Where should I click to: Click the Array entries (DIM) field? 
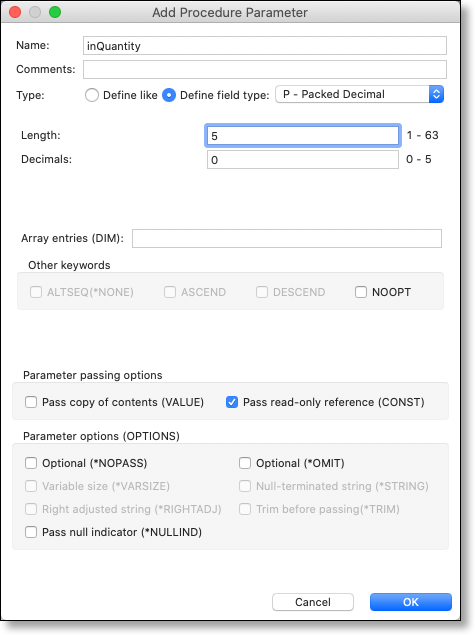(287, 239)
